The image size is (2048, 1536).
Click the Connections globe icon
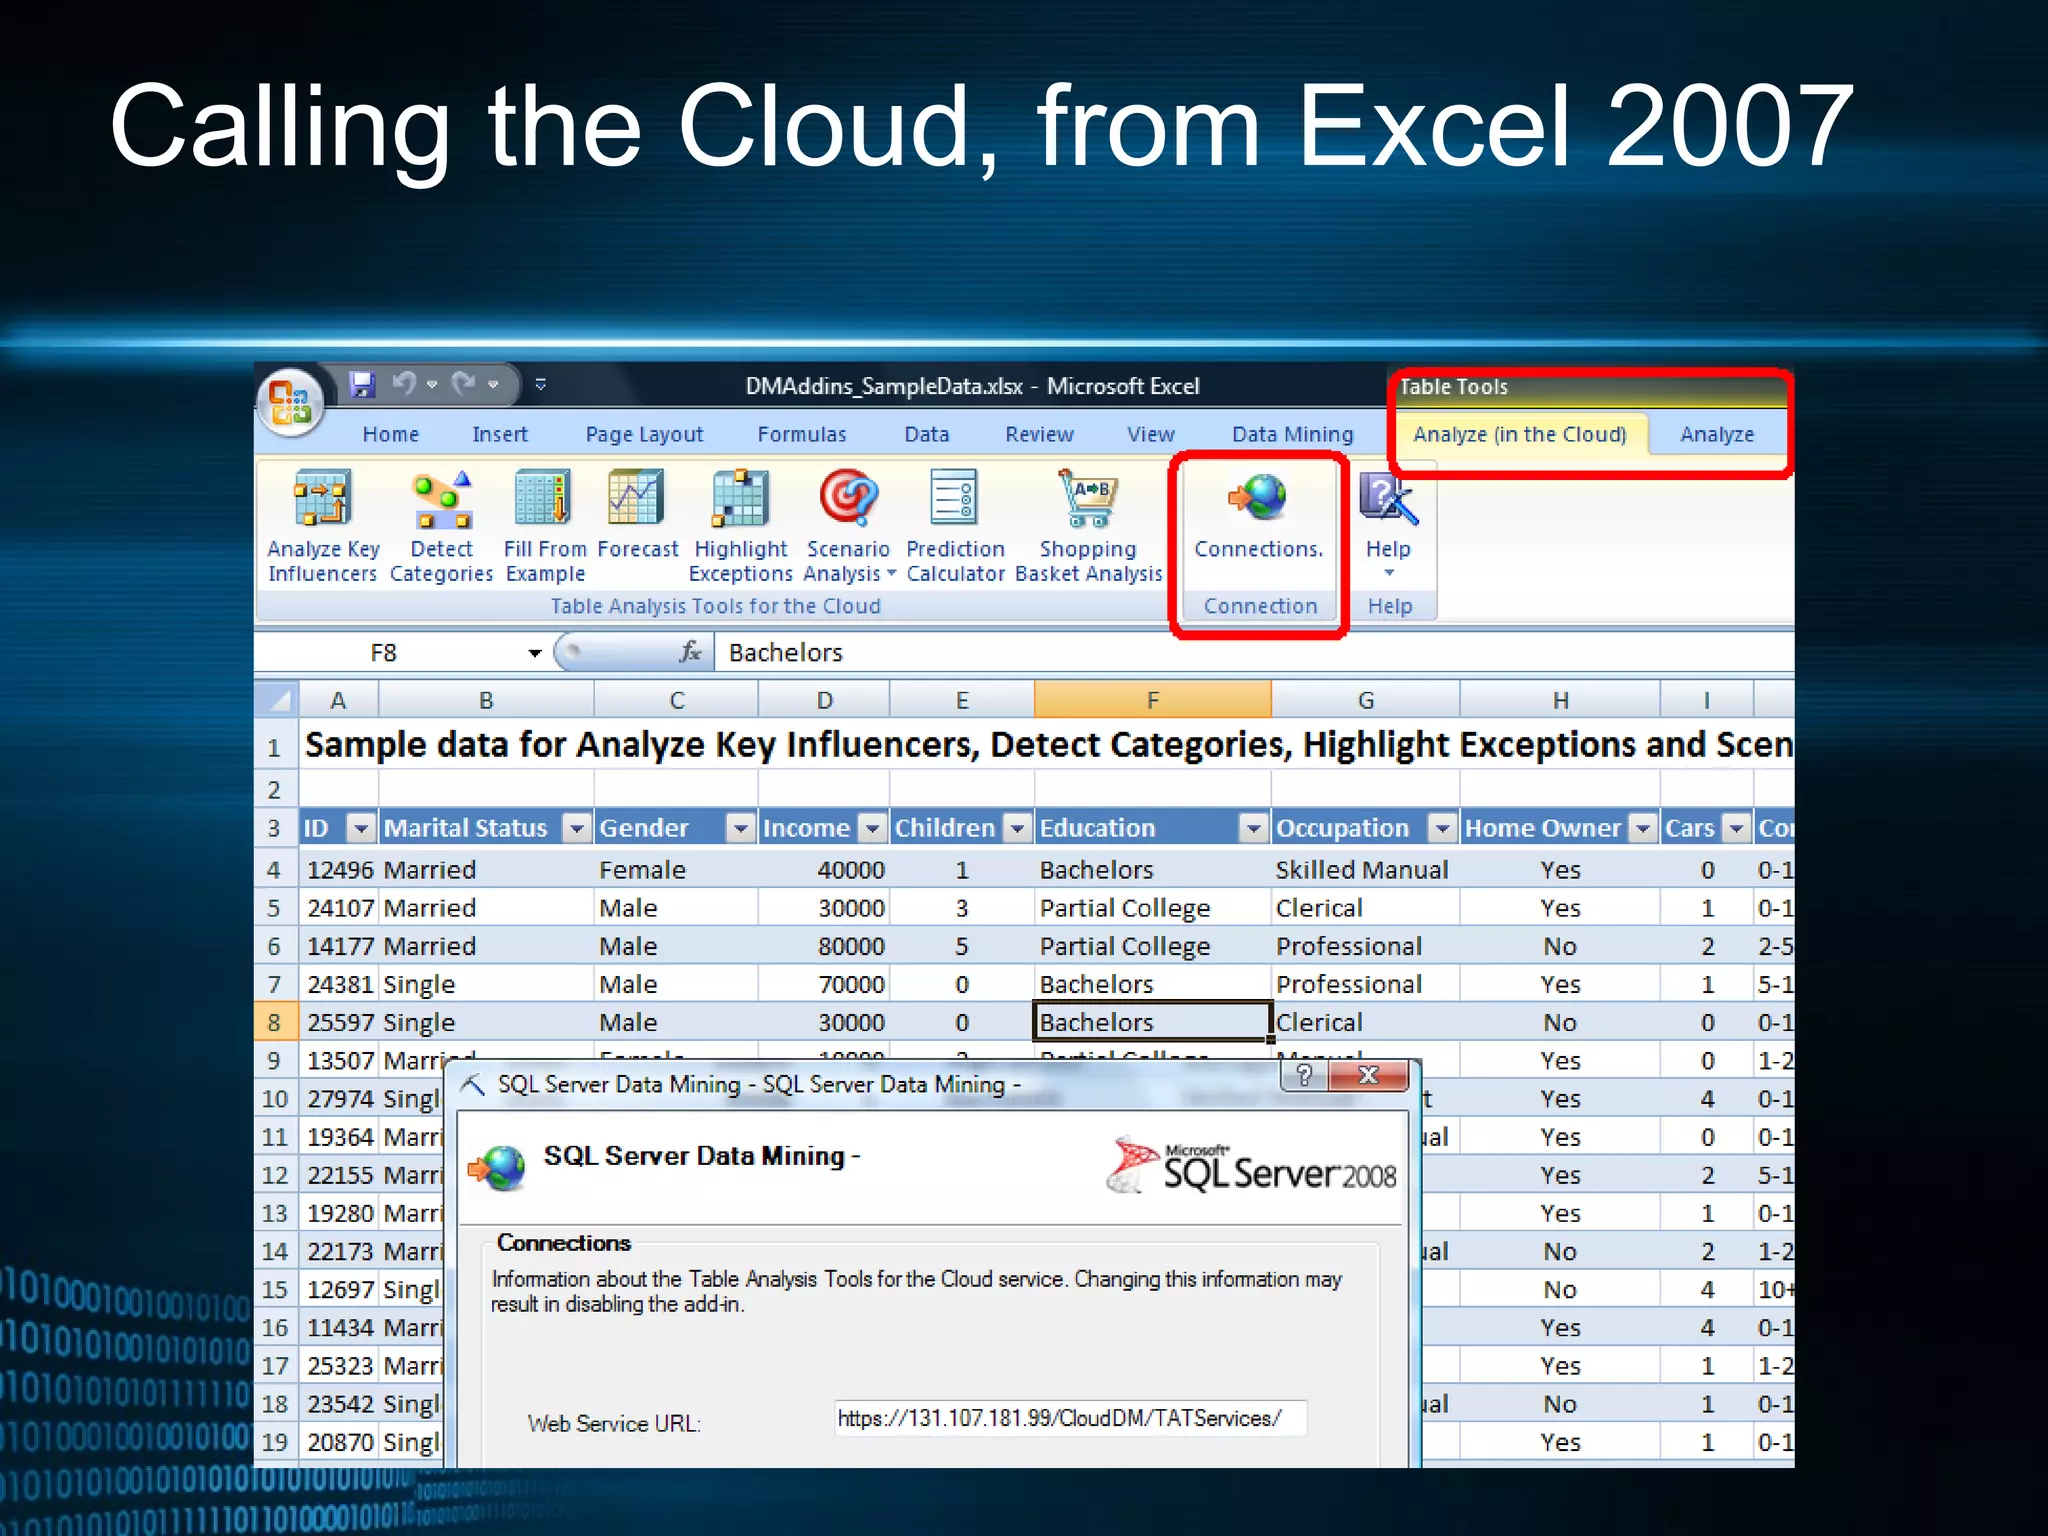pyautogui.click(x=1258, y=497)
